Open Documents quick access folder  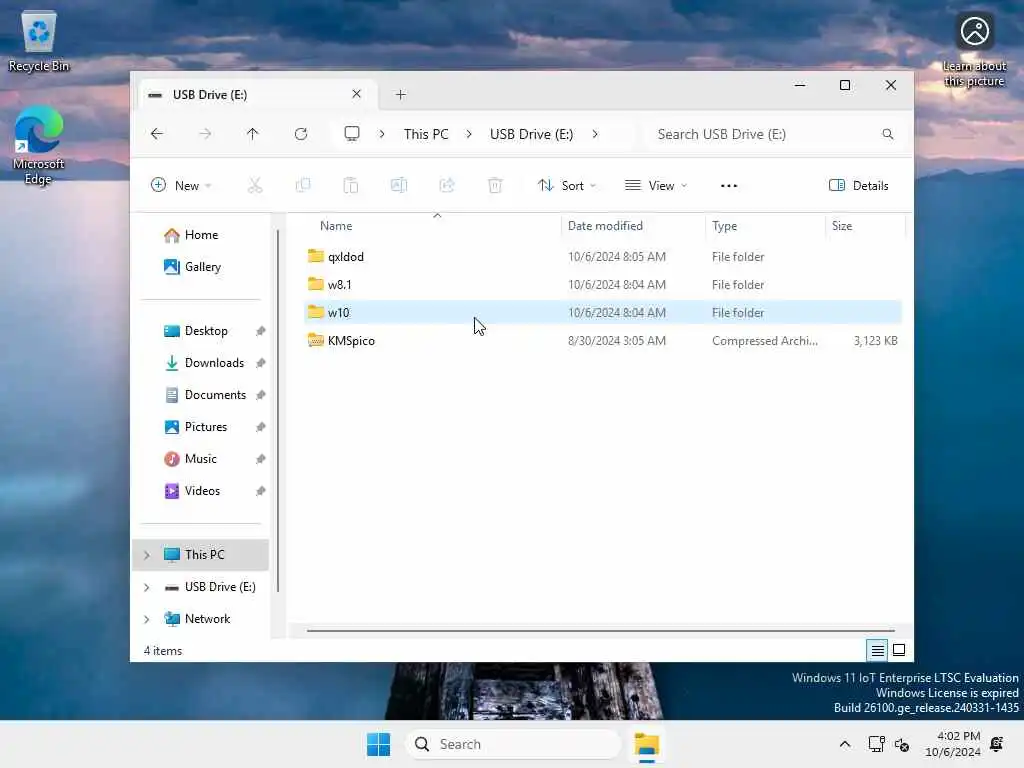tap(201, 395)
